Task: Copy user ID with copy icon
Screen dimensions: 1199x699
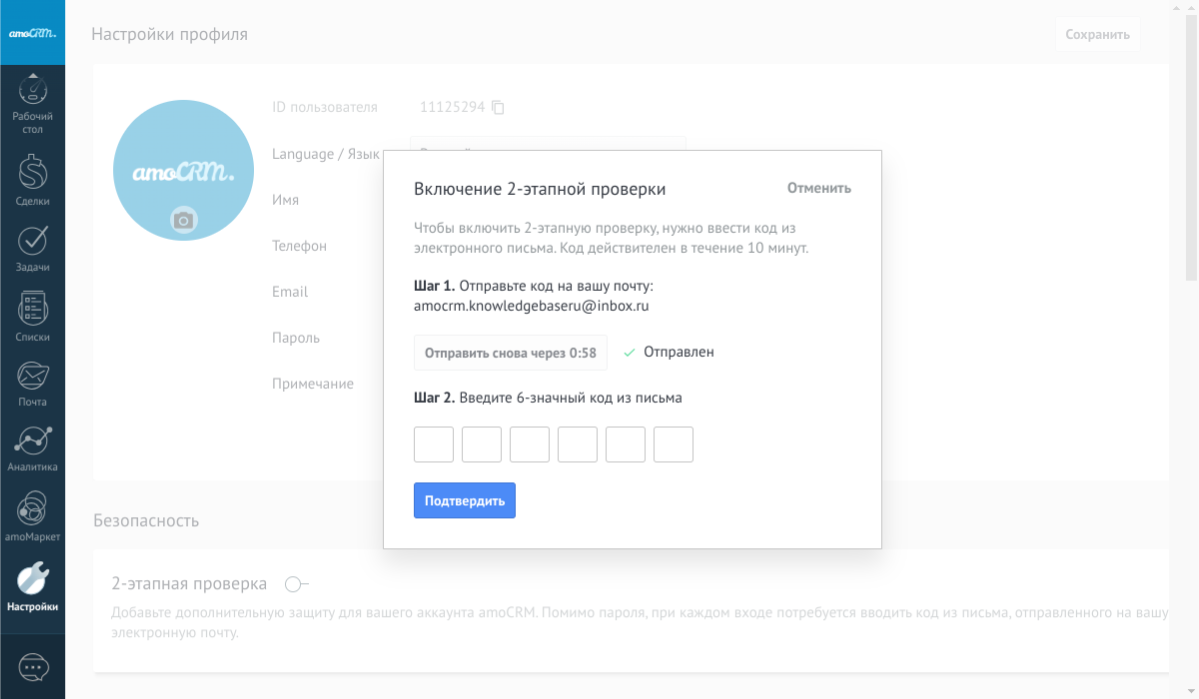Action: click(x=498, y=107)
